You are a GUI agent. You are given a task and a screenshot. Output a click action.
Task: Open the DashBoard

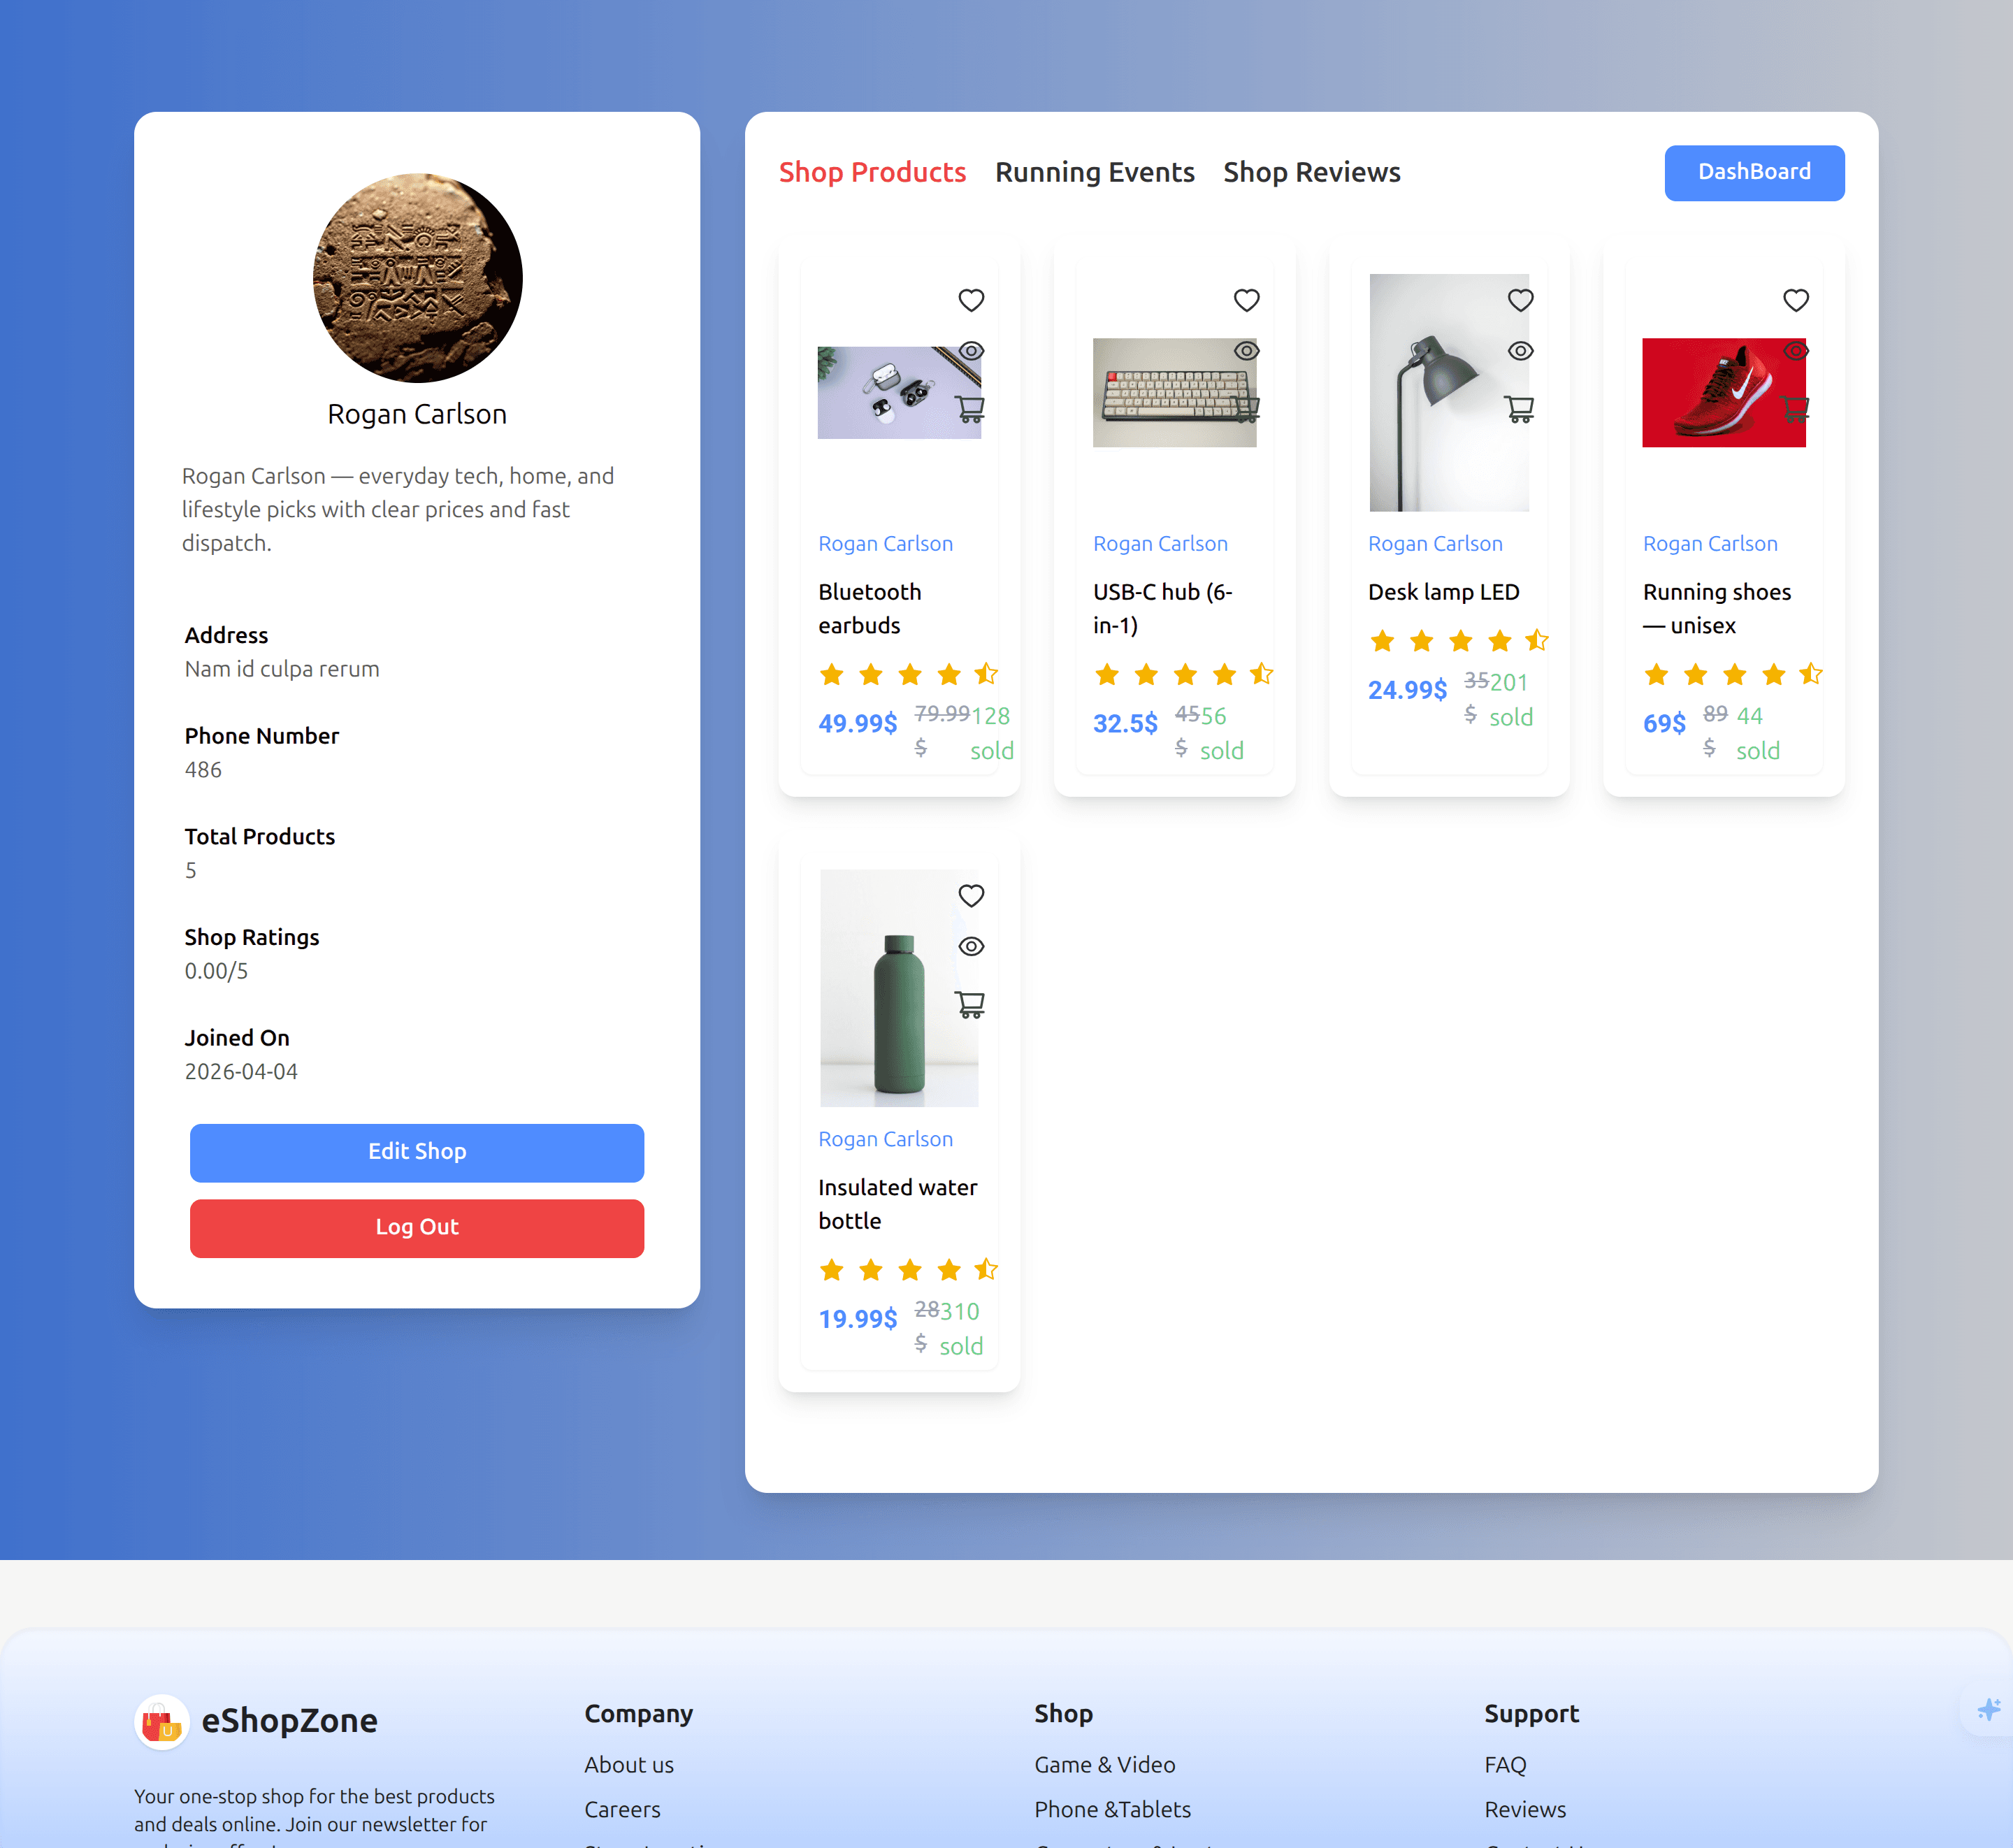pos(1754,172)
